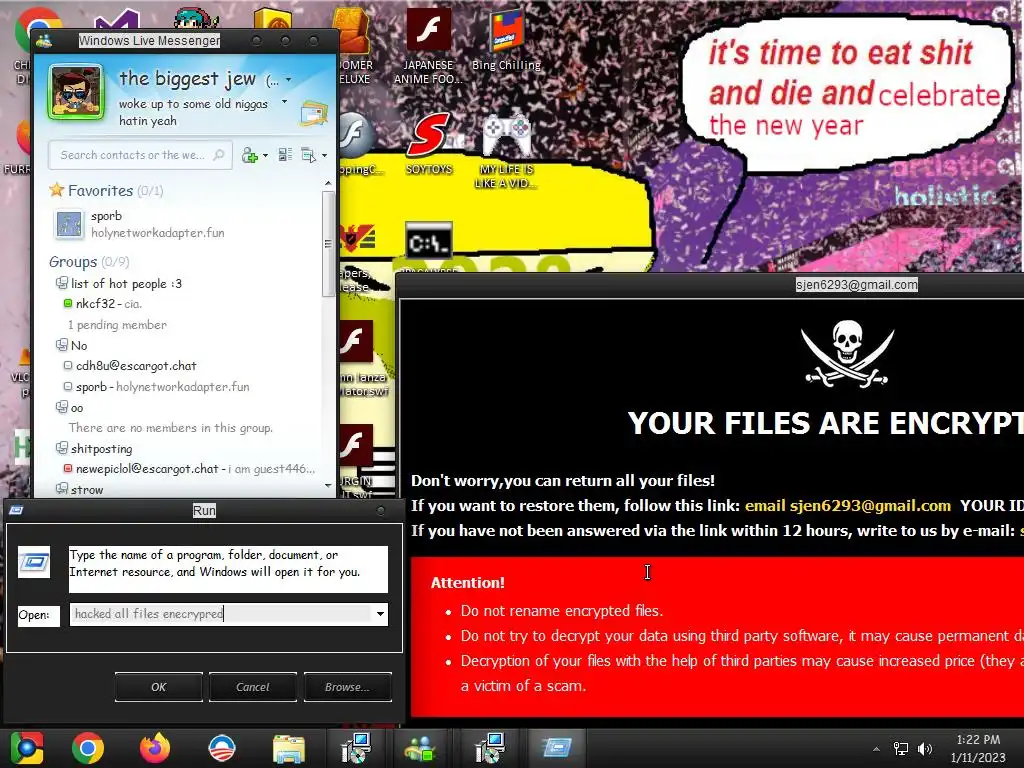Click the Windows Live Messenger title bar icon

pyautogui.click(x=44, y=40)
